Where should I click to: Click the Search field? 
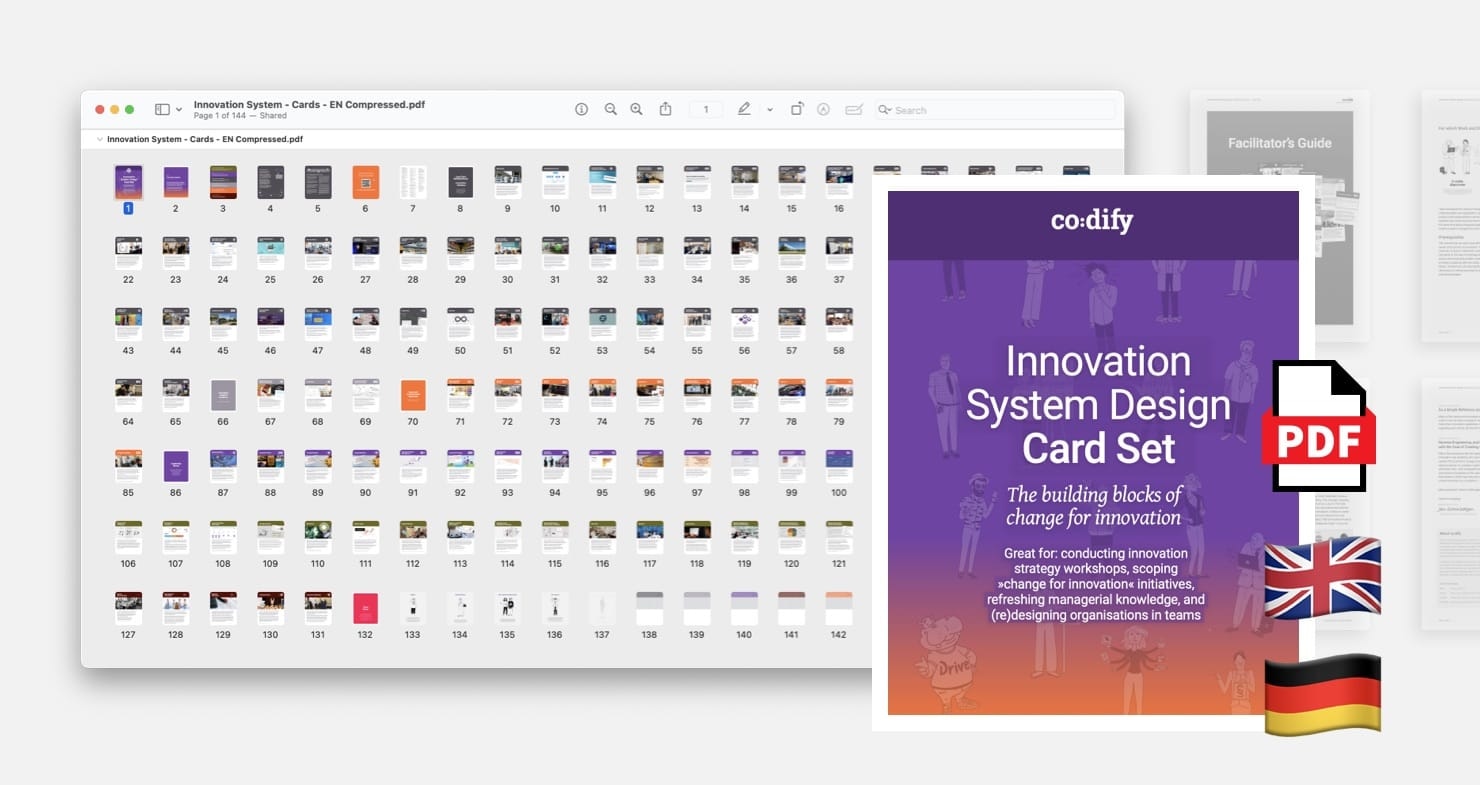[x=994, y=110]
